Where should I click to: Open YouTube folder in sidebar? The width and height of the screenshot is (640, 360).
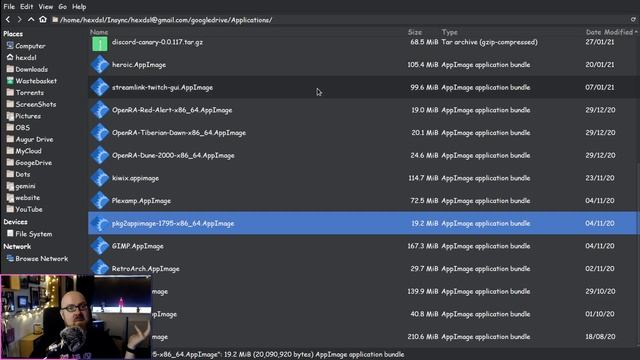[x=24, y=209]
